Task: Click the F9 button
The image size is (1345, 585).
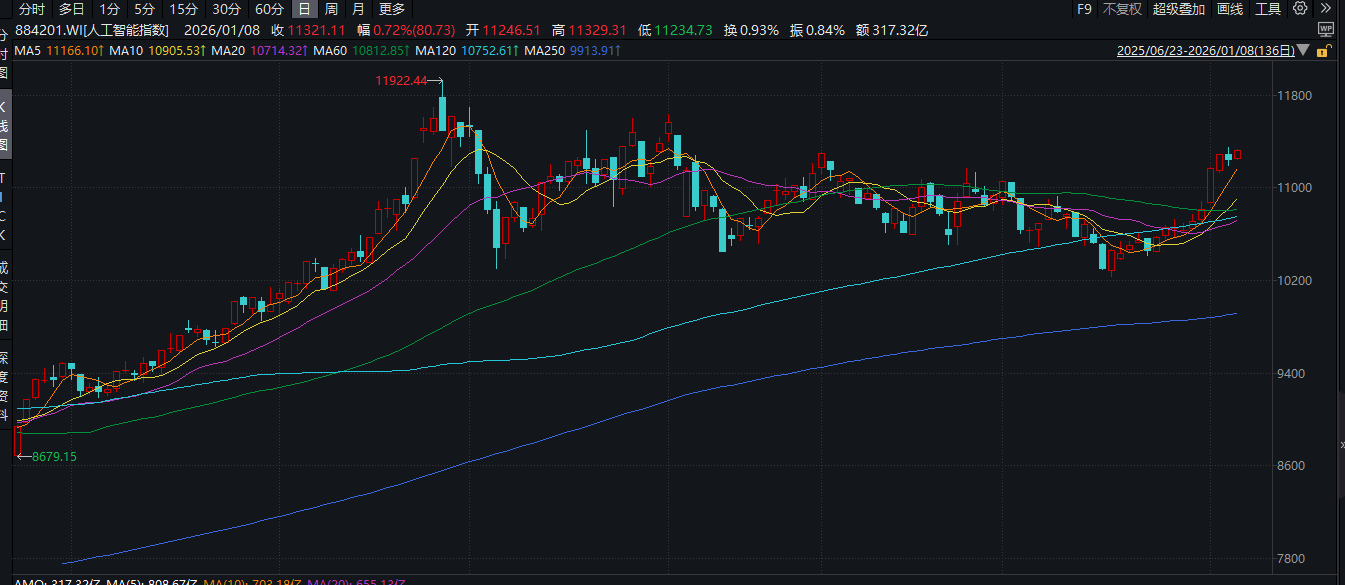Action: point(1084,9)
